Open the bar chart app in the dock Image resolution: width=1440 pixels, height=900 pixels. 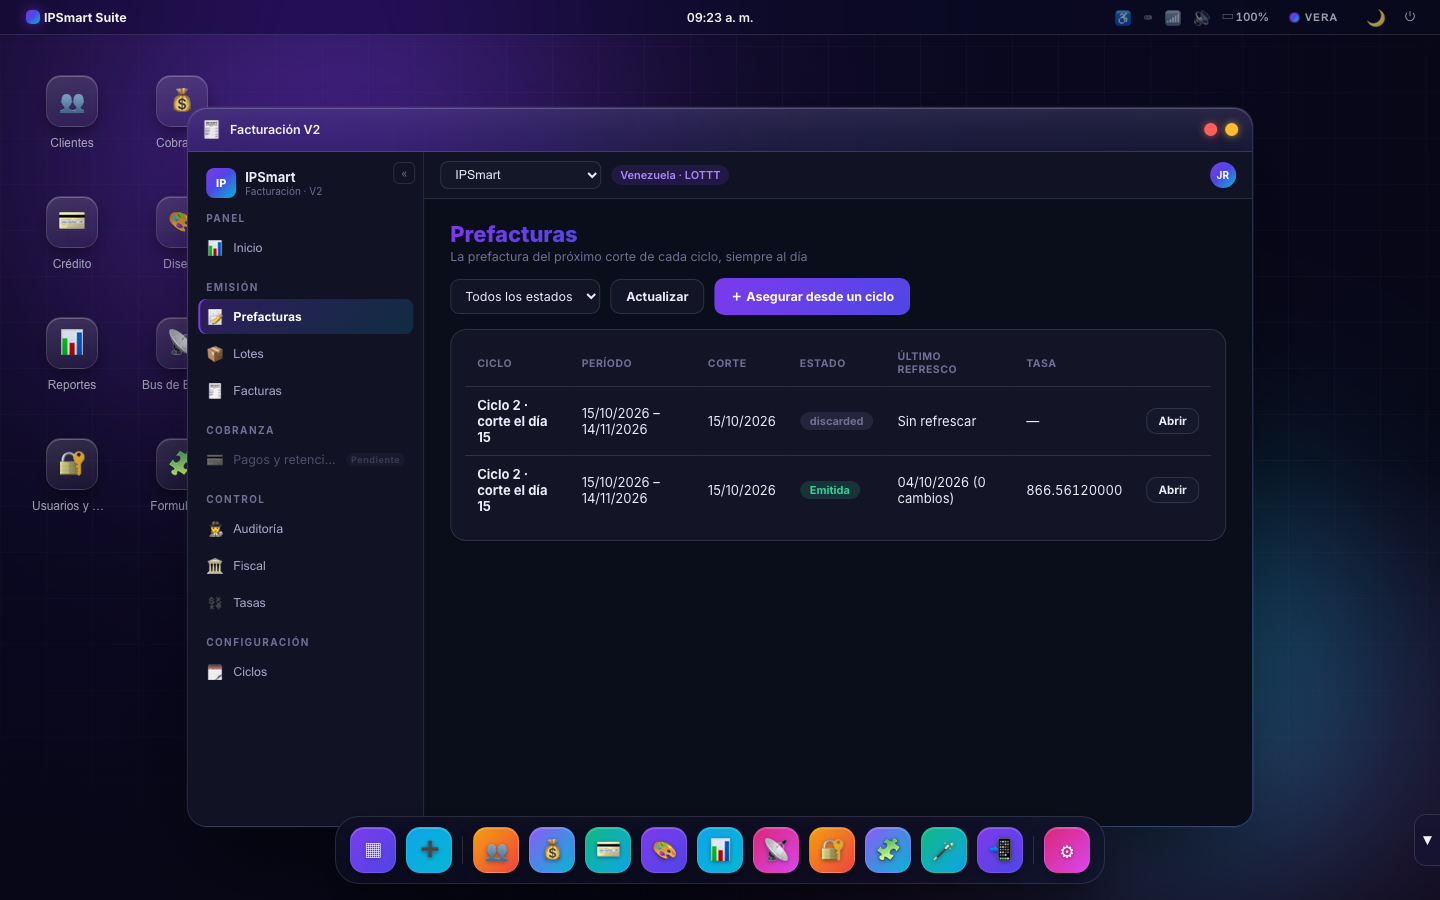[720, 850]
